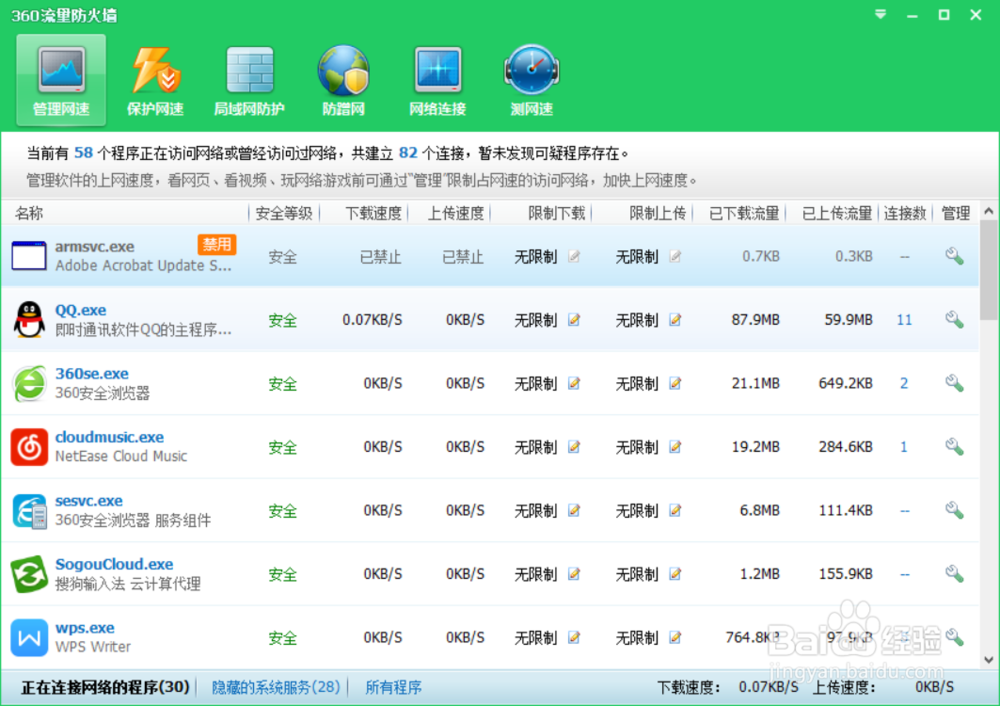Click the WPS Writer icon
1000x706 pixels.
[29, 637]
